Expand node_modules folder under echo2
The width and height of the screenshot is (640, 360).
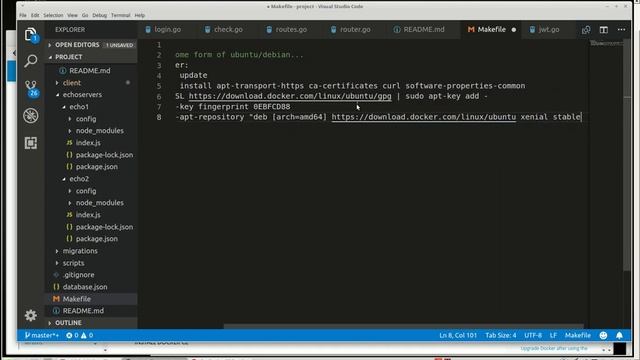91,203
